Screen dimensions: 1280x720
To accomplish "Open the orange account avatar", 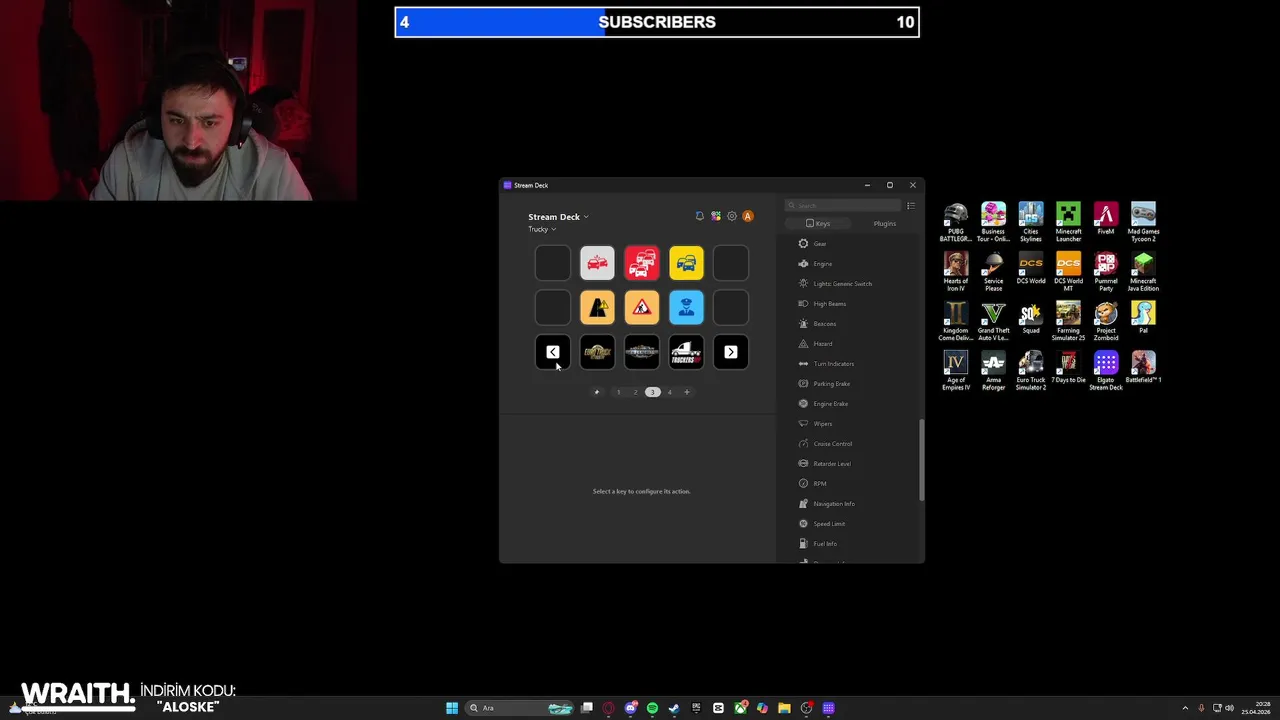I will pos(747,216).
